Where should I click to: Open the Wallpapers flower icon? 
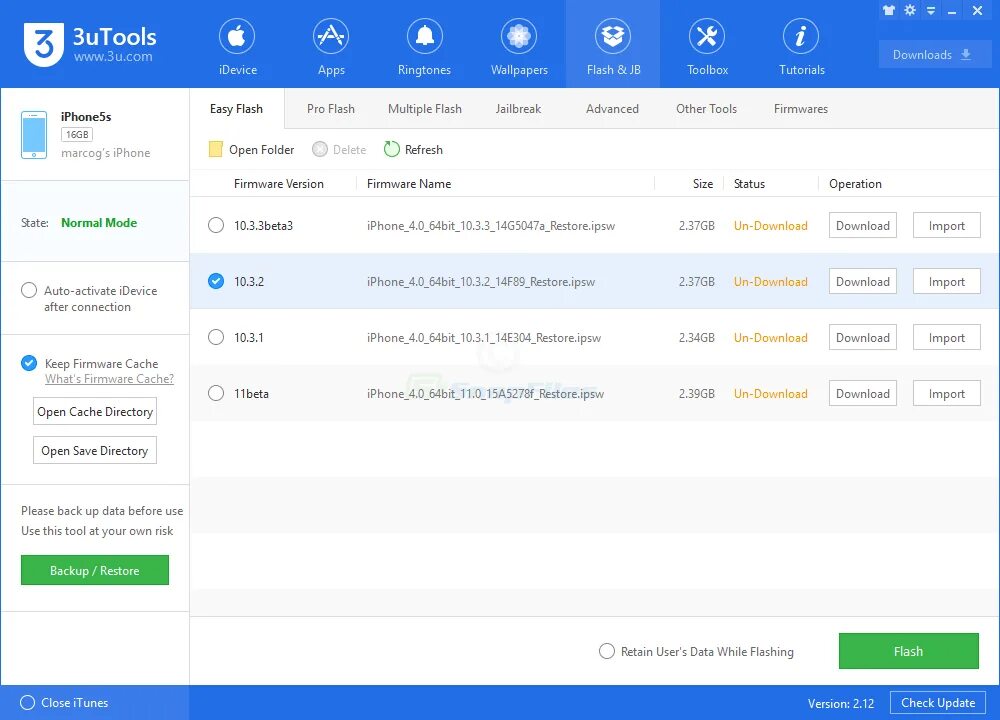(518, 36)
